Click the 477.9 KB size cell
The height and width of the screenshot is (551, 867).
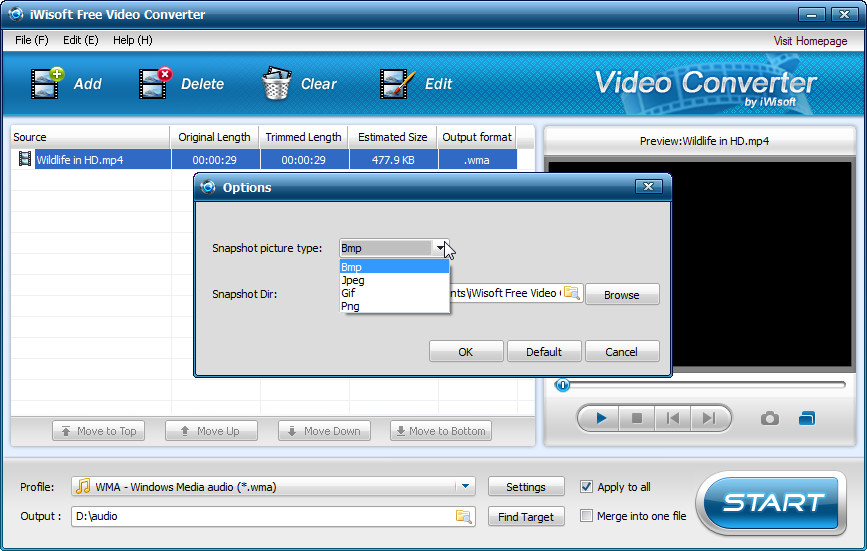[393, 160]
